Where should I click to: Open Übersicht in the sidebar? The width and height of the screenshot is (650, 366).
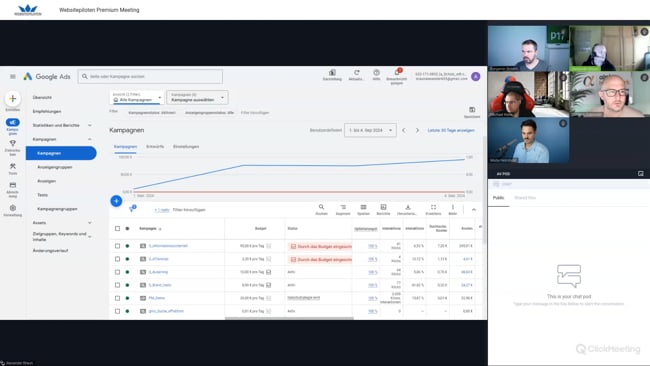(x=42, y=97)
